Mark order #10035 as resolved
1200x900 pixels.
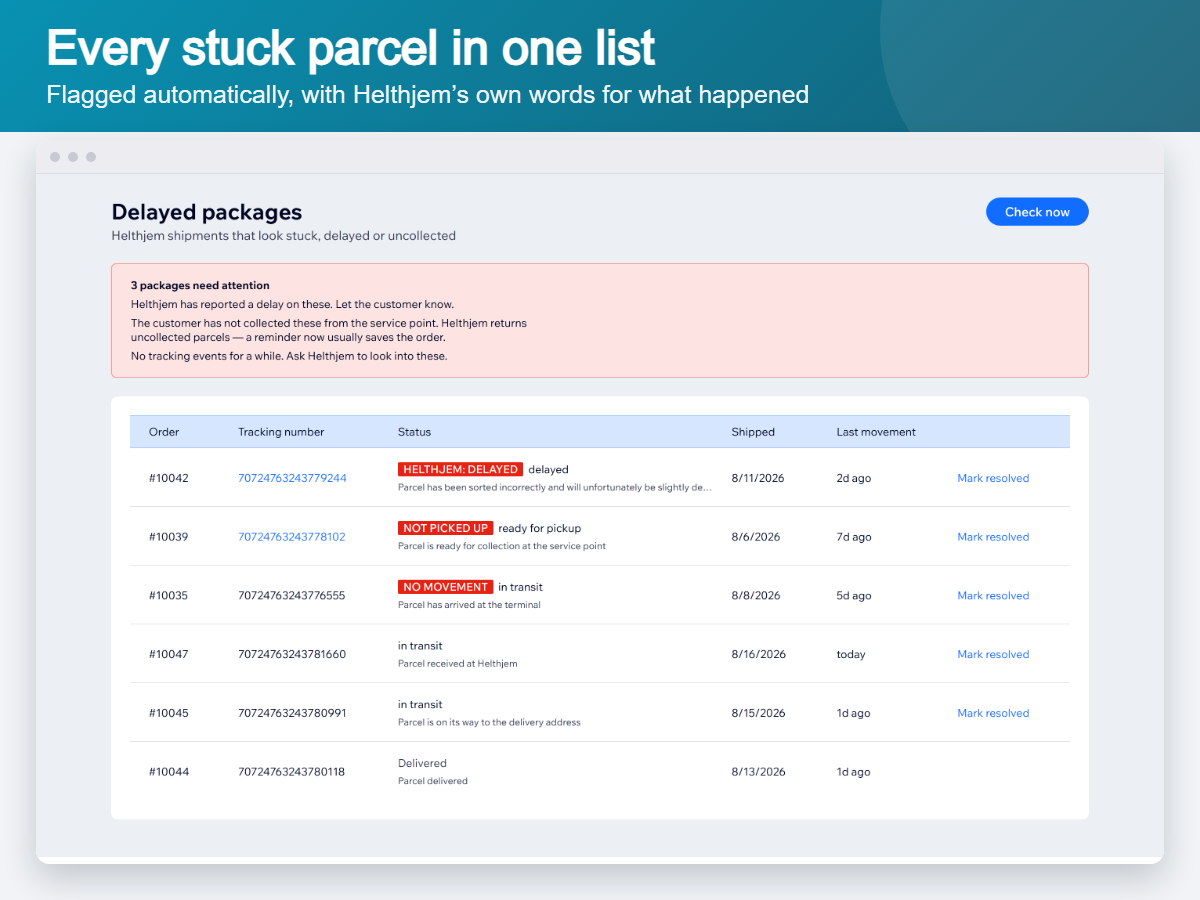(x=993, y=596)
